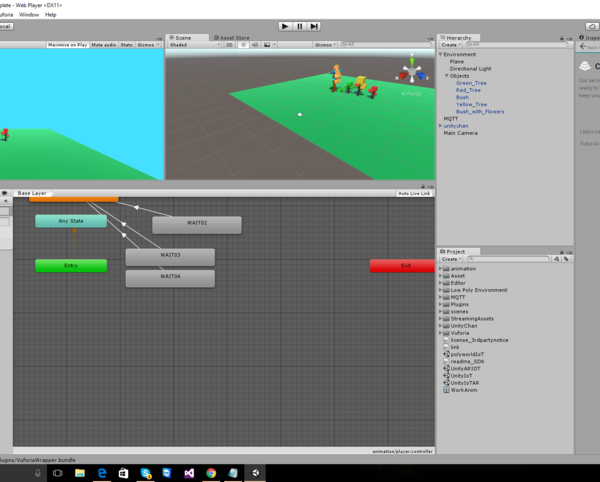
Task: Open the cloud services icon
Action: [592, 26]
